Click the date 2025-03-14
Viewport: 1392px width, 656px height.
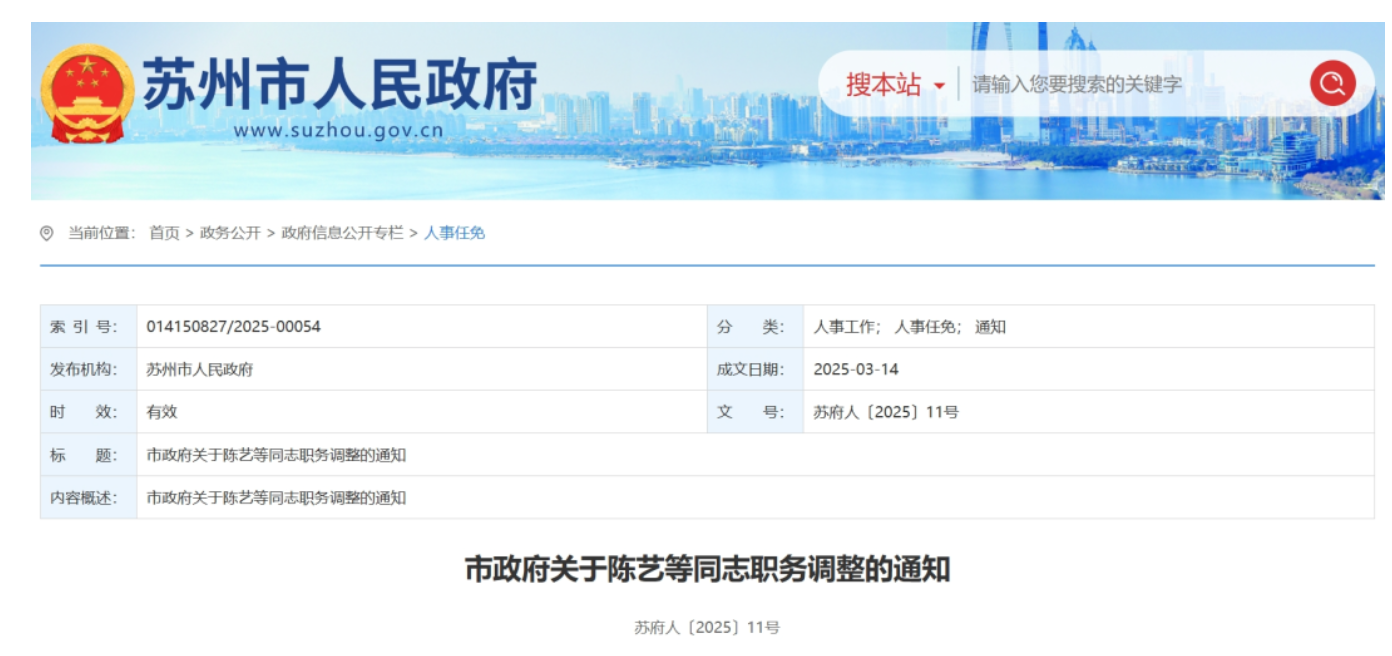(x=856, y=369)
